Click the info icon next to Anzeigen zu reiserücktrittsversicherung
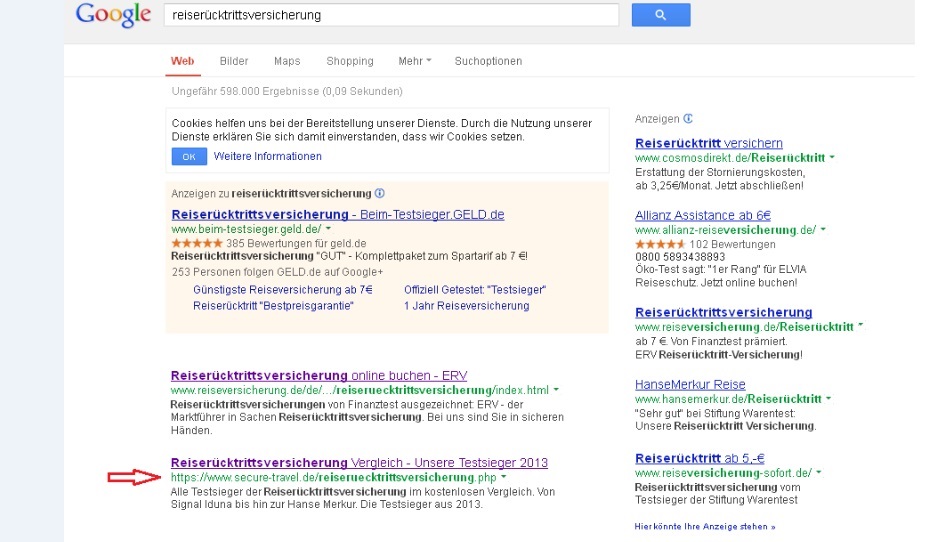Image resolution: width=932 pixels, height=542 pixels. [379, 193]
